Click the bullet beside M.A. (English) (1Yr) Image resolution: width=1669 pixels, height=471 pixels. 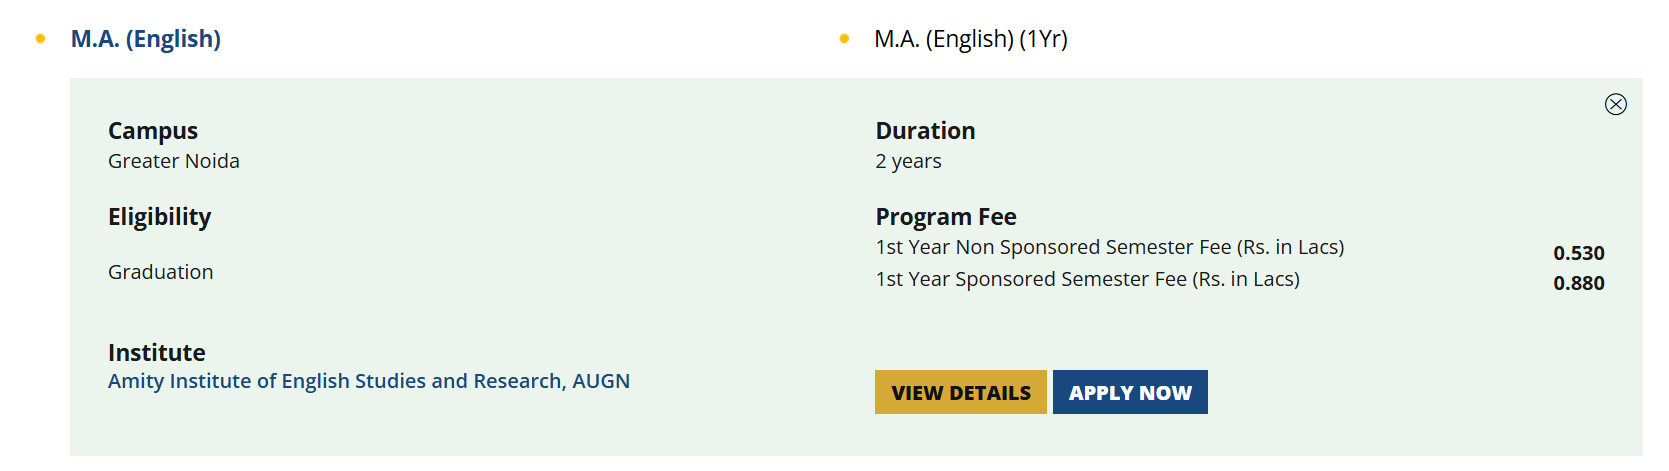844,39
